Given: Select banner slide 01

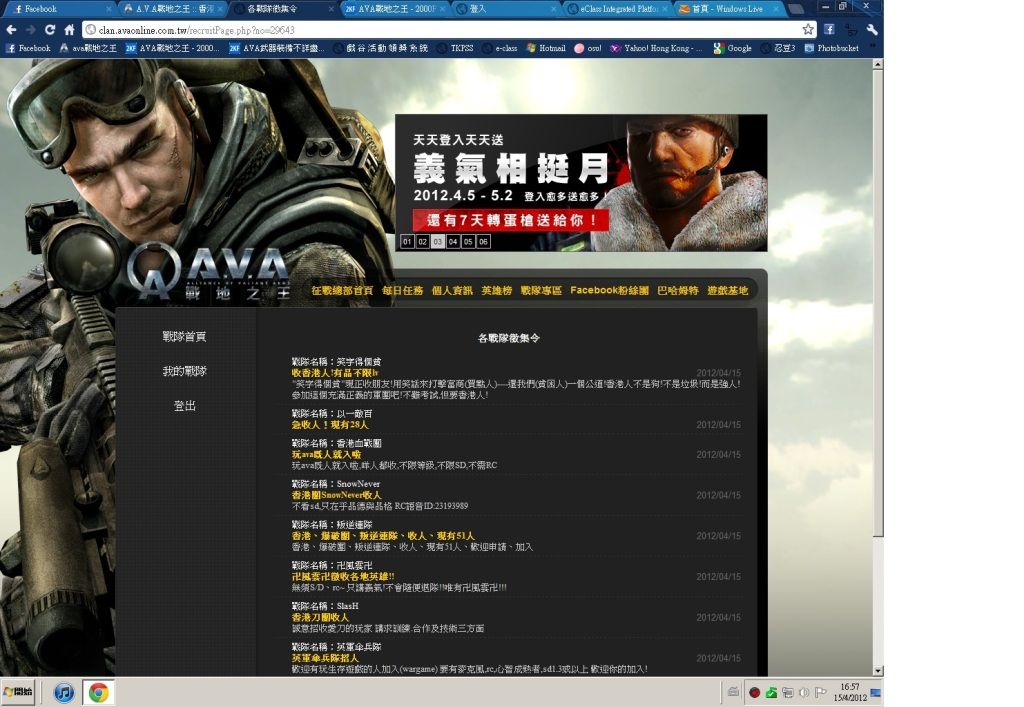Looking at the screenshot, I should click(x=407, y=242).
